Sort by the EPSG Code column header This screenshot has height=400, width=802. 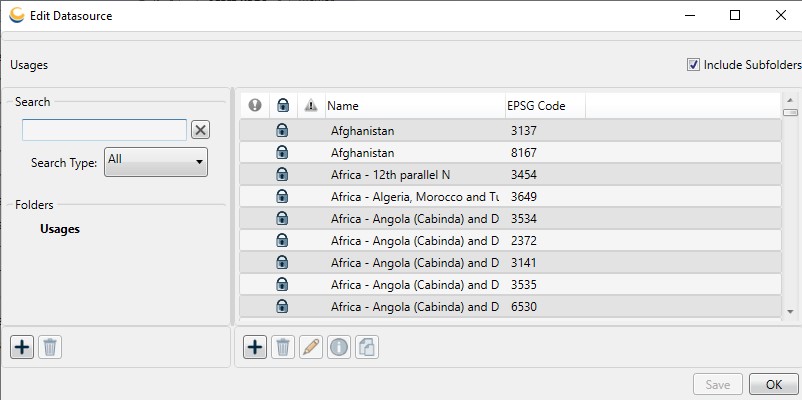543,106
